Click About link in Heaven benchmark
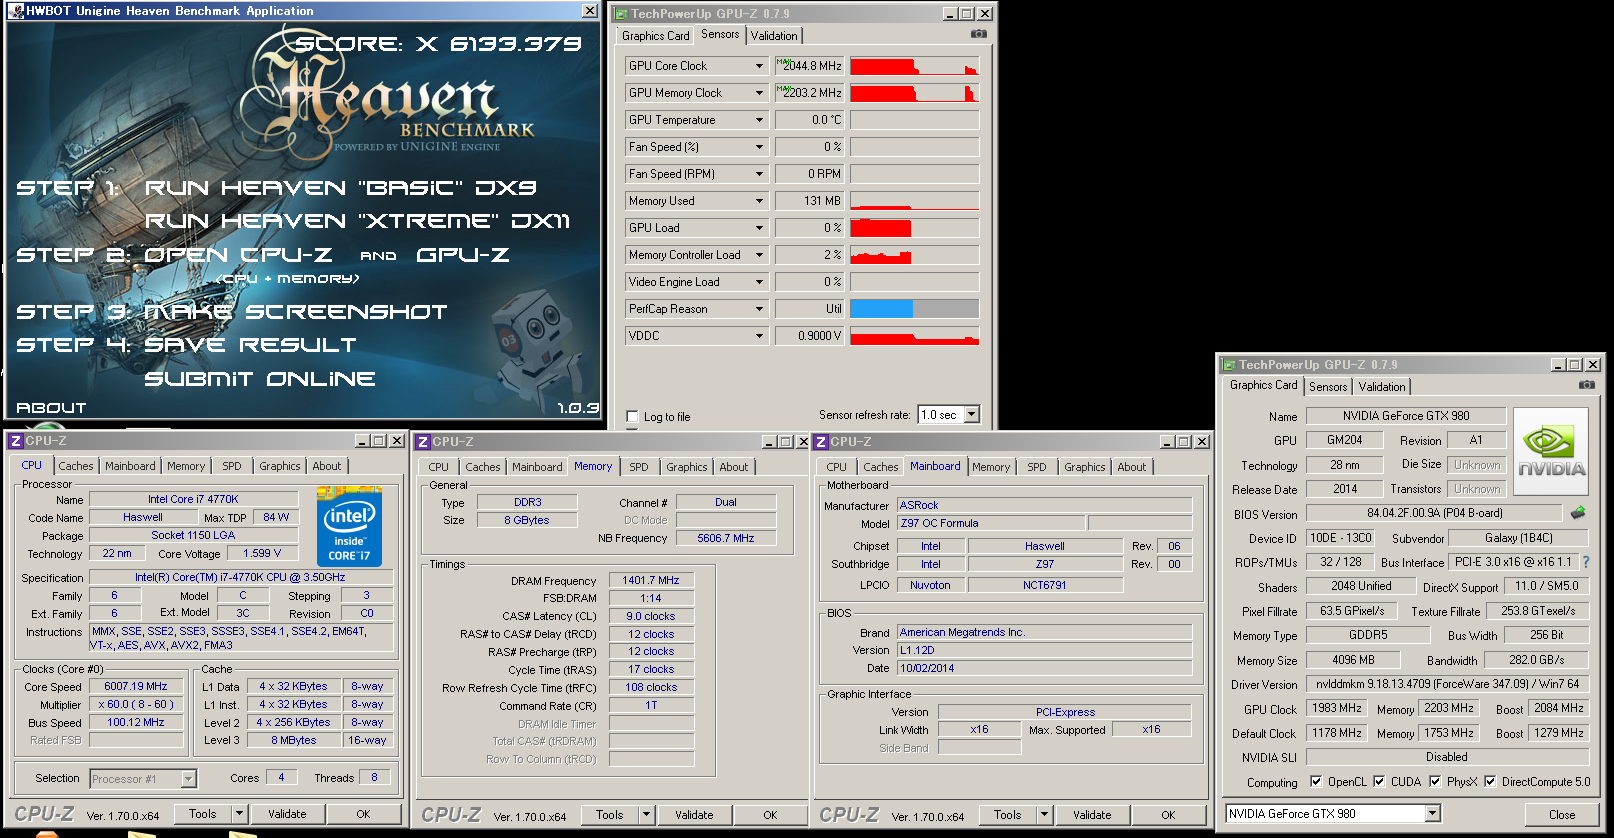The width and height of the screenshot is (1614, 838). 51,408
